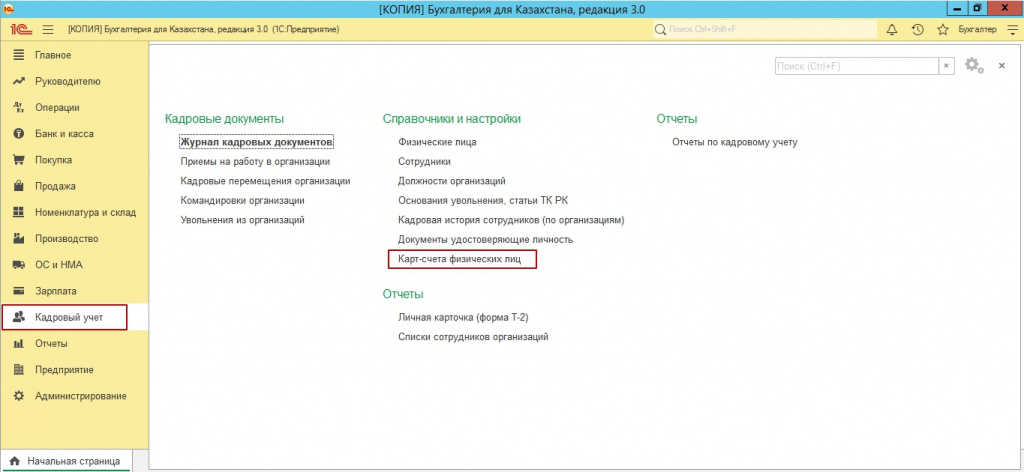Click Справочники и настройки heading

click(452, 119)
